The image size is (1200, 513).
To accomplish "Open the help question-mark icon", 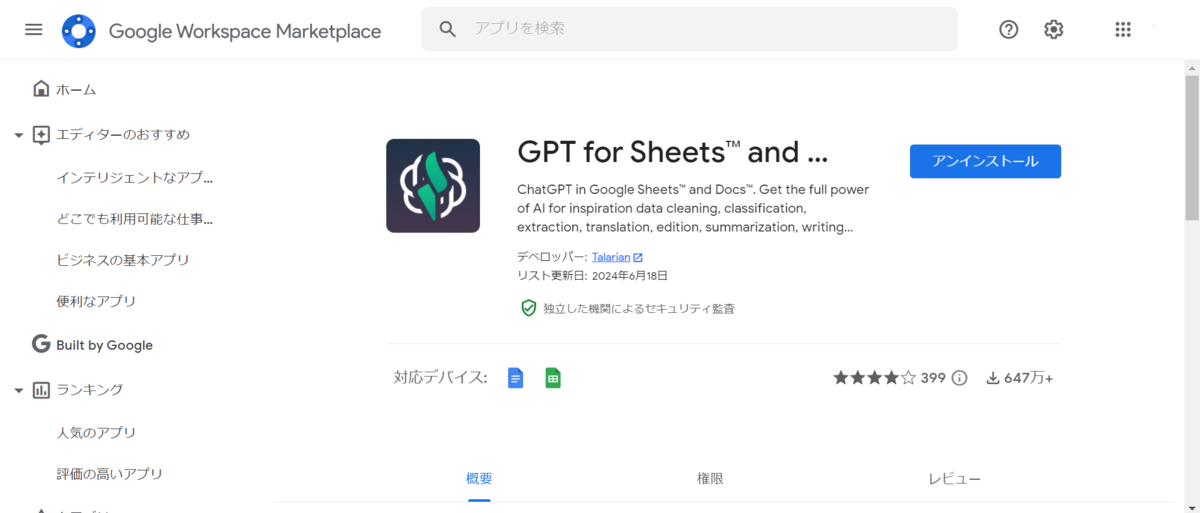I will pos(1009,30).
